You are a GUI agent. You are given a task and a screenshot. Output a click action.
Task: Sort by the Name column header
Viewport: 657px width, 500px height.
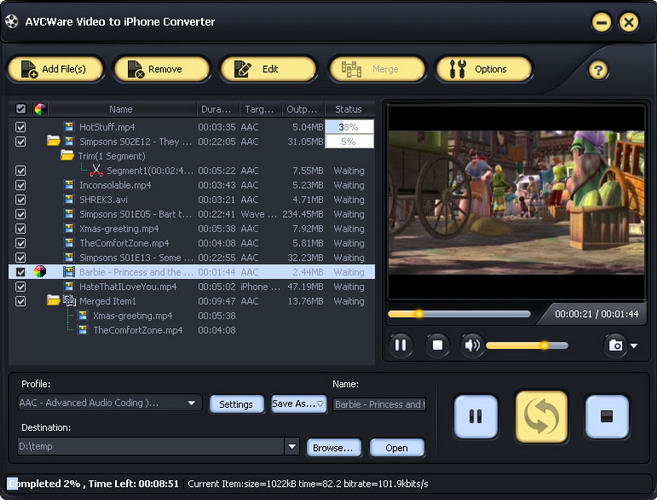pos(121,109)
